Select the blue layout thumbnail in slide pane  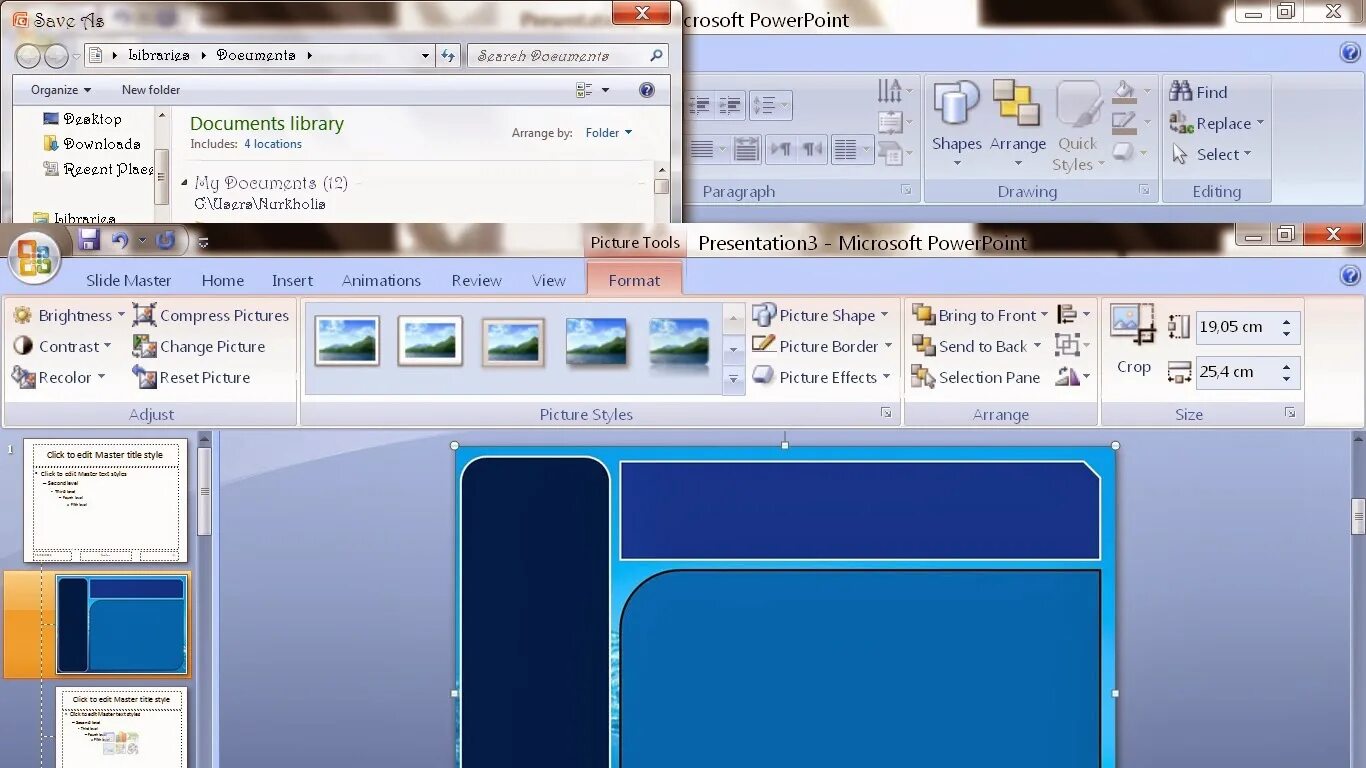(x=122, y=624)
